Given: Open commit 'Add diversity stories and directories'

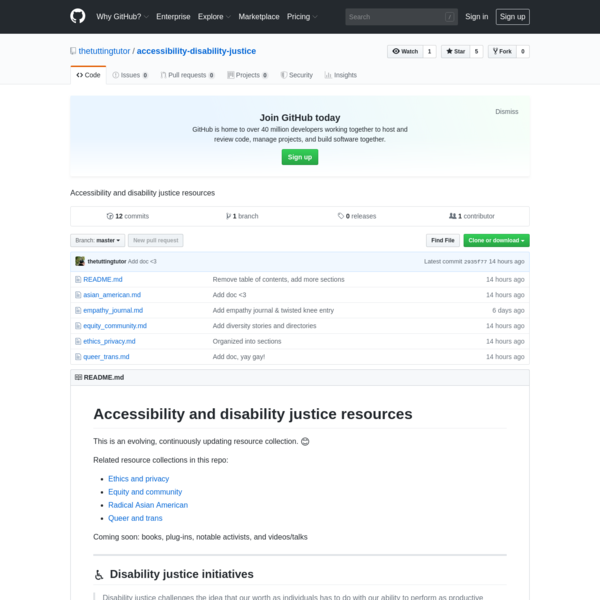Looking at the screenshot, I should 264,326.
